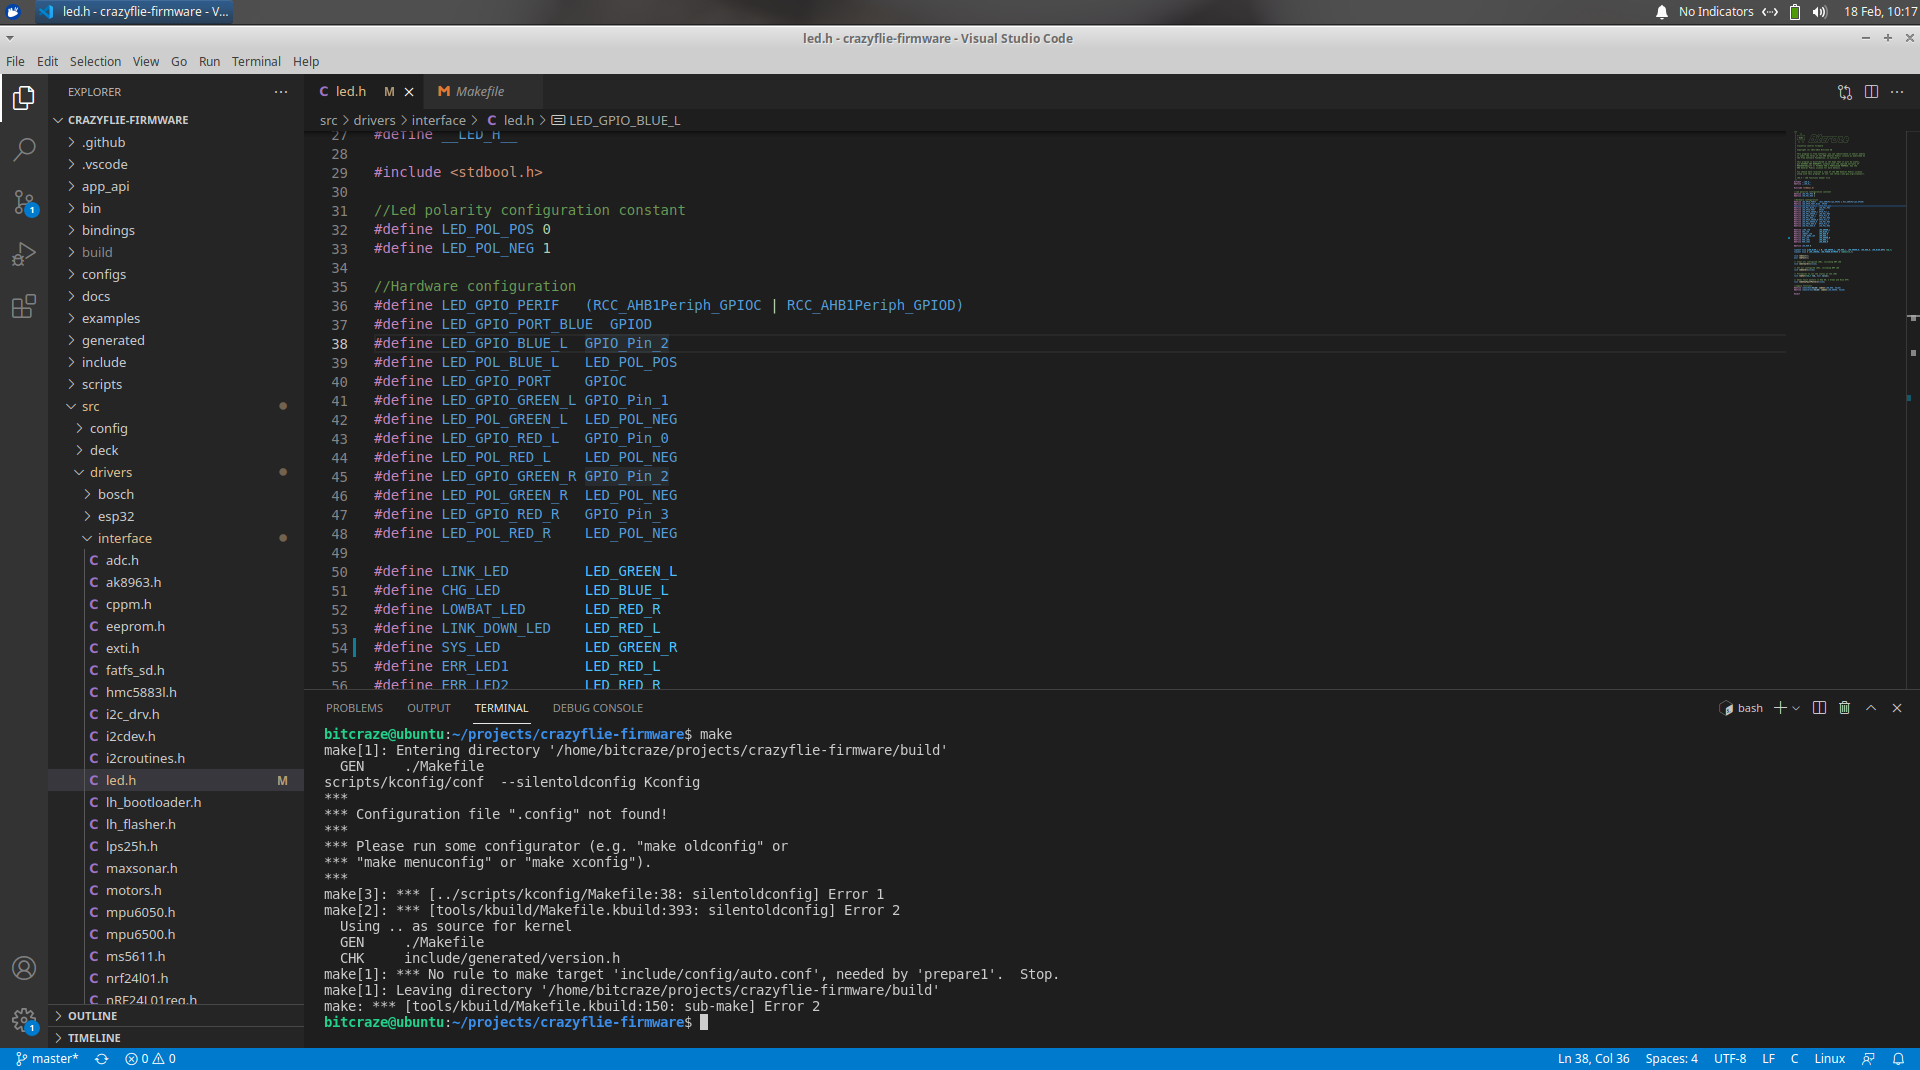The image size is (1920, 1070).
Task: Select language mode C in status bar
Action: pos(1794,1059)
